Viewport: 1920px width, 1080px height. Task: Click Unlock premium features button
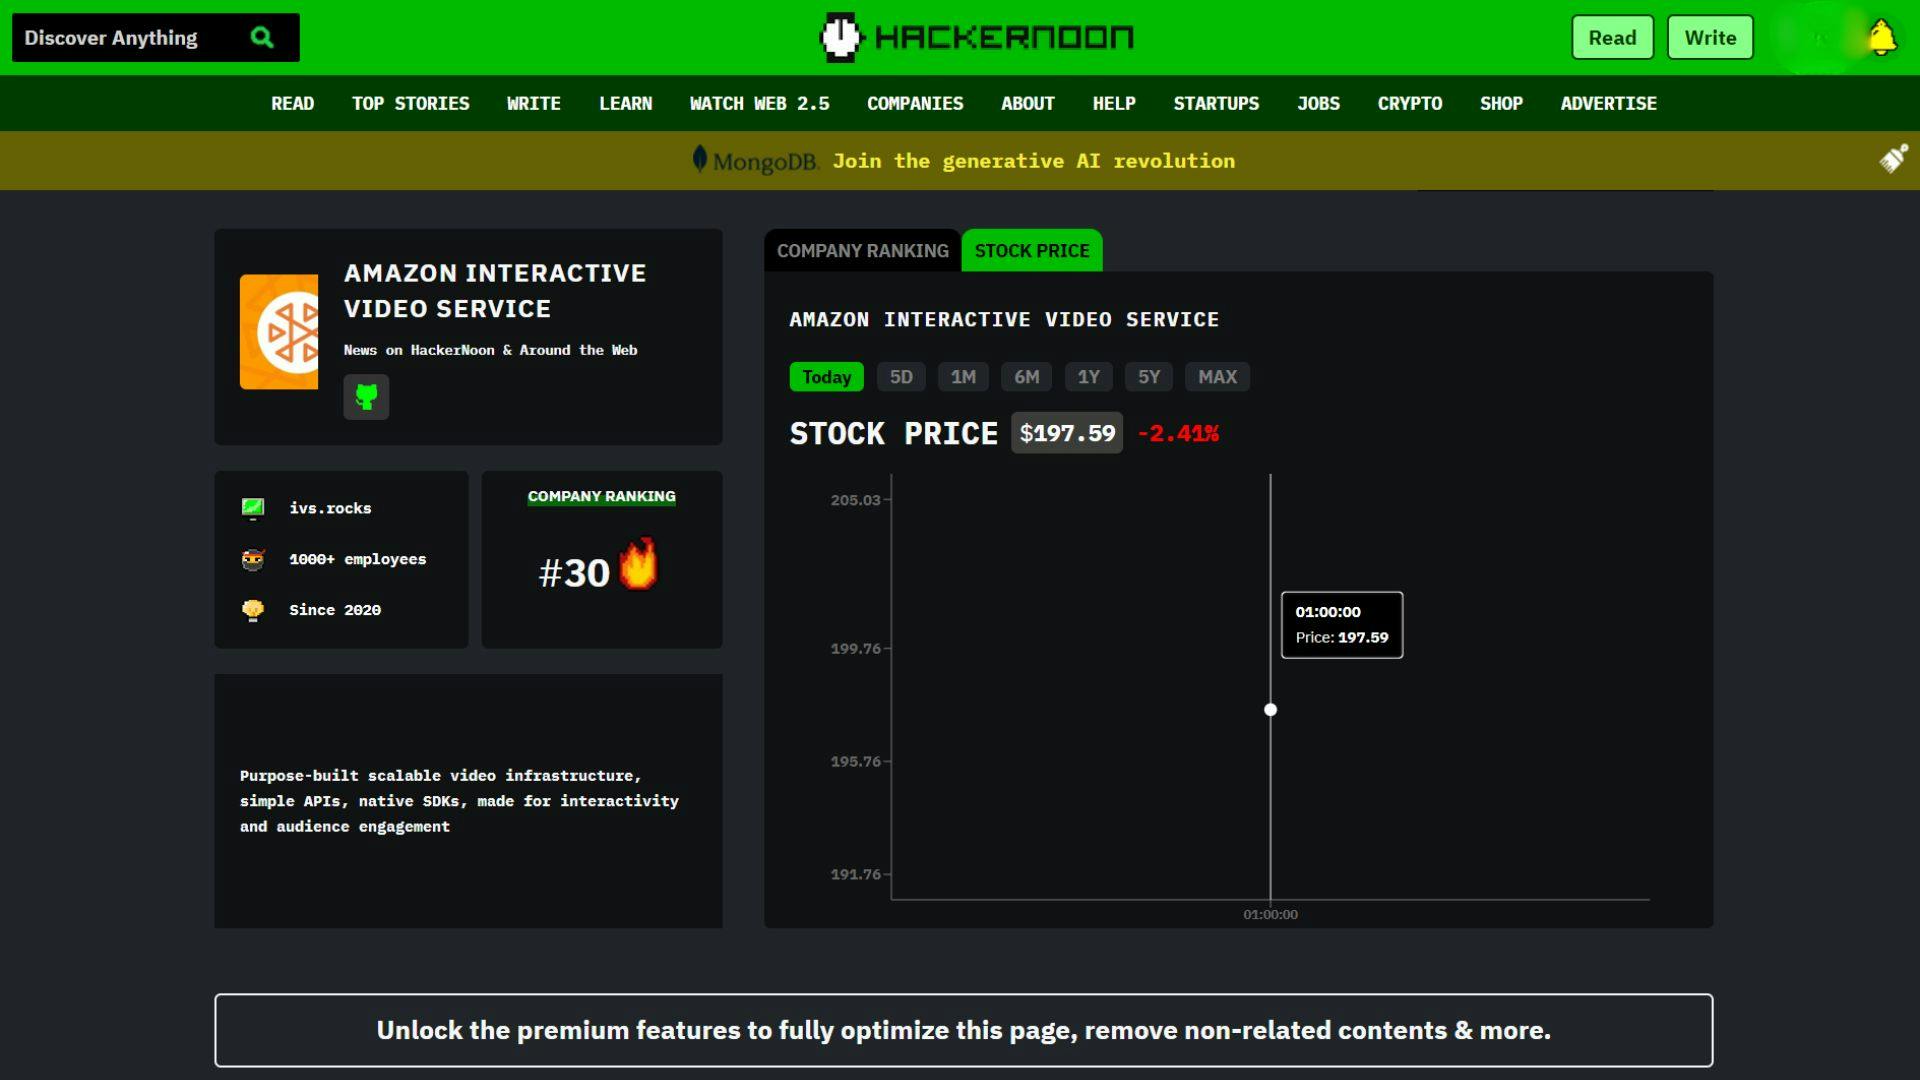coord(961,1030)
